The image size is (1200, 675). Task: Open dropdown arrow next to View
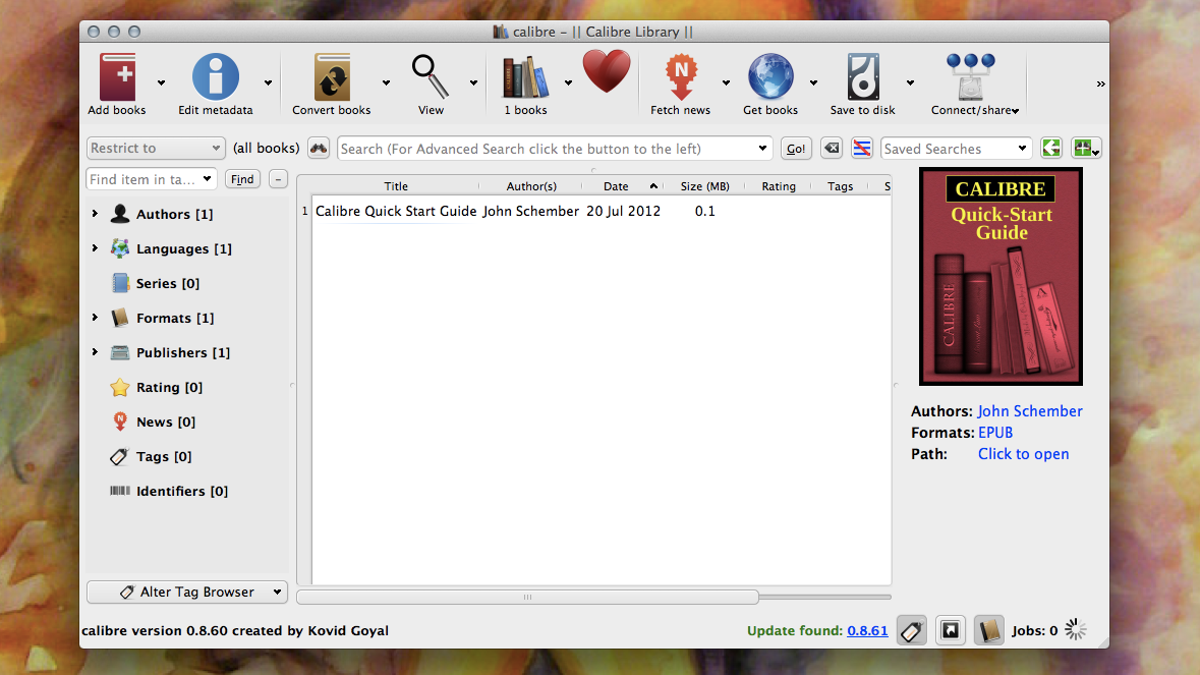tap(474, 83)
